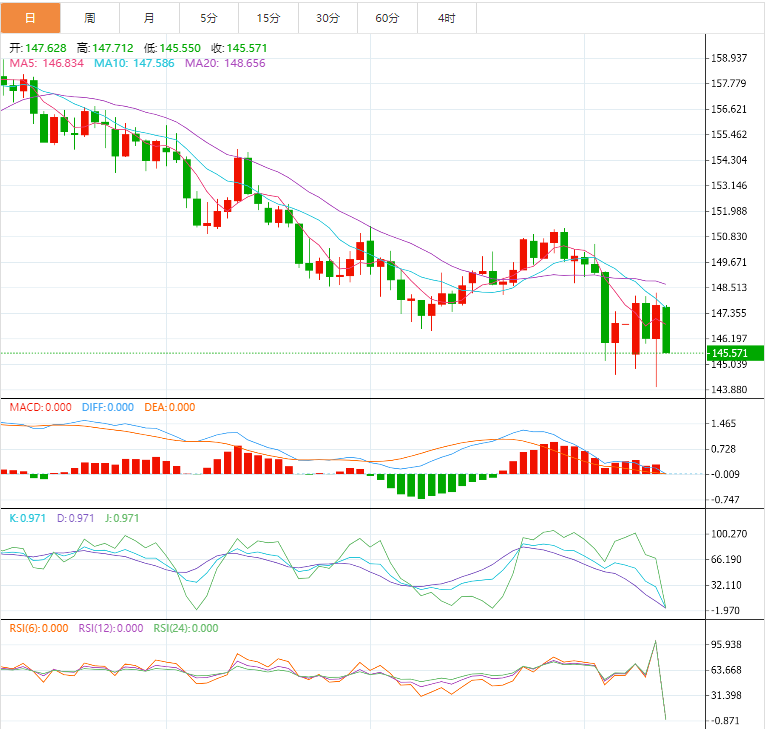Click the RSI(24):0.000 label
765x729 pixels.
[186, 628]
